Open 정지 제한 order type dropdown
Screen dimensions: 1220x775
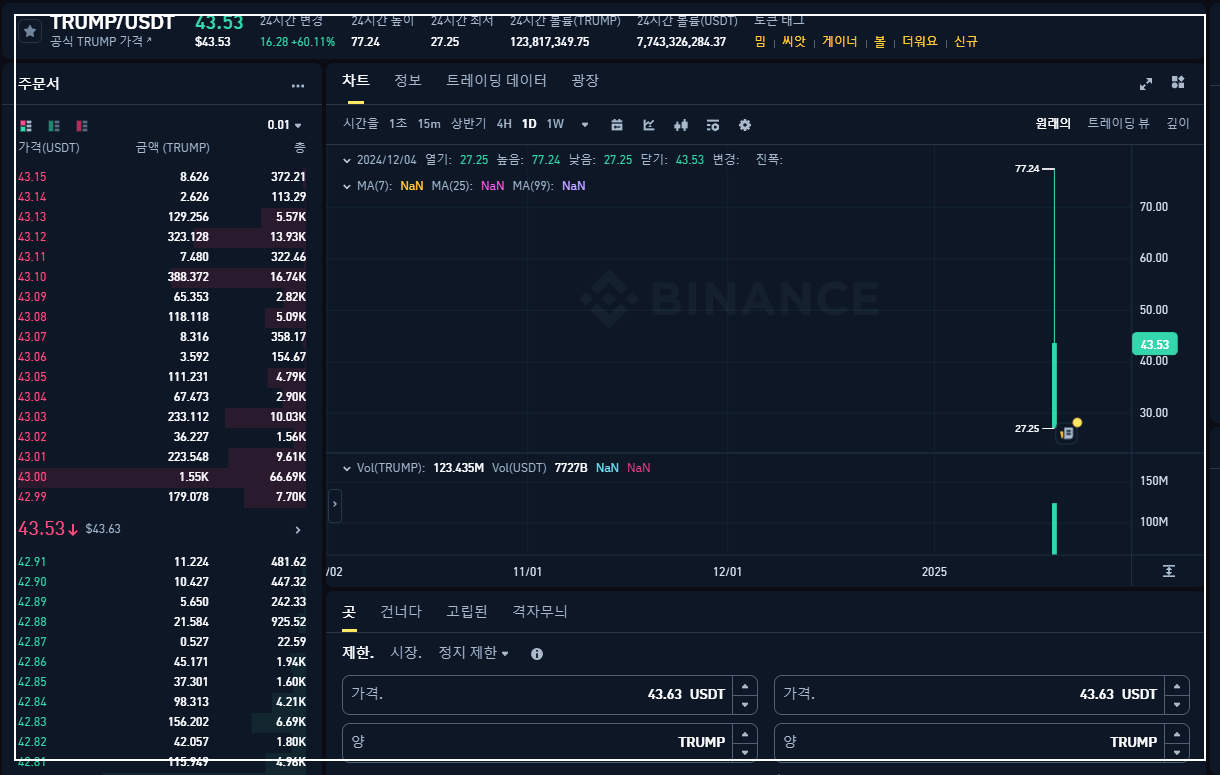(x=474, y=653)
